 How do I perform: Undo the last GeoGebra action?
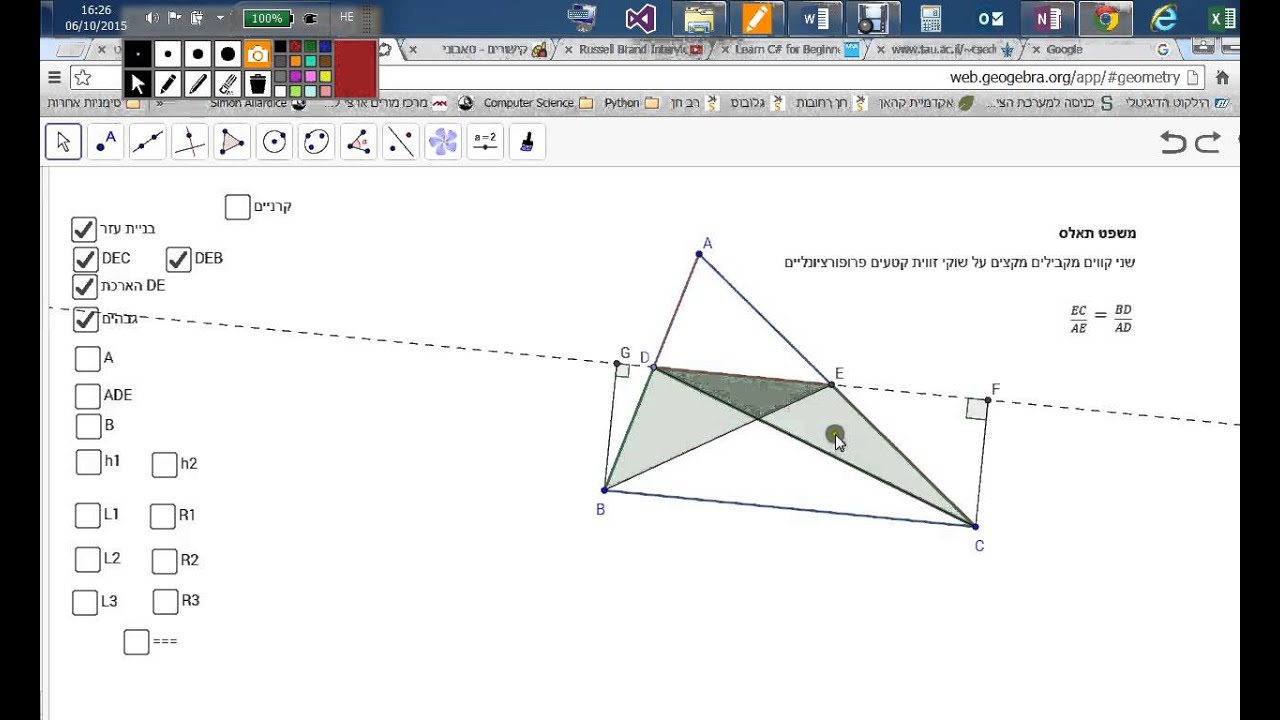pyautogui.click(x=1173, y=142)
